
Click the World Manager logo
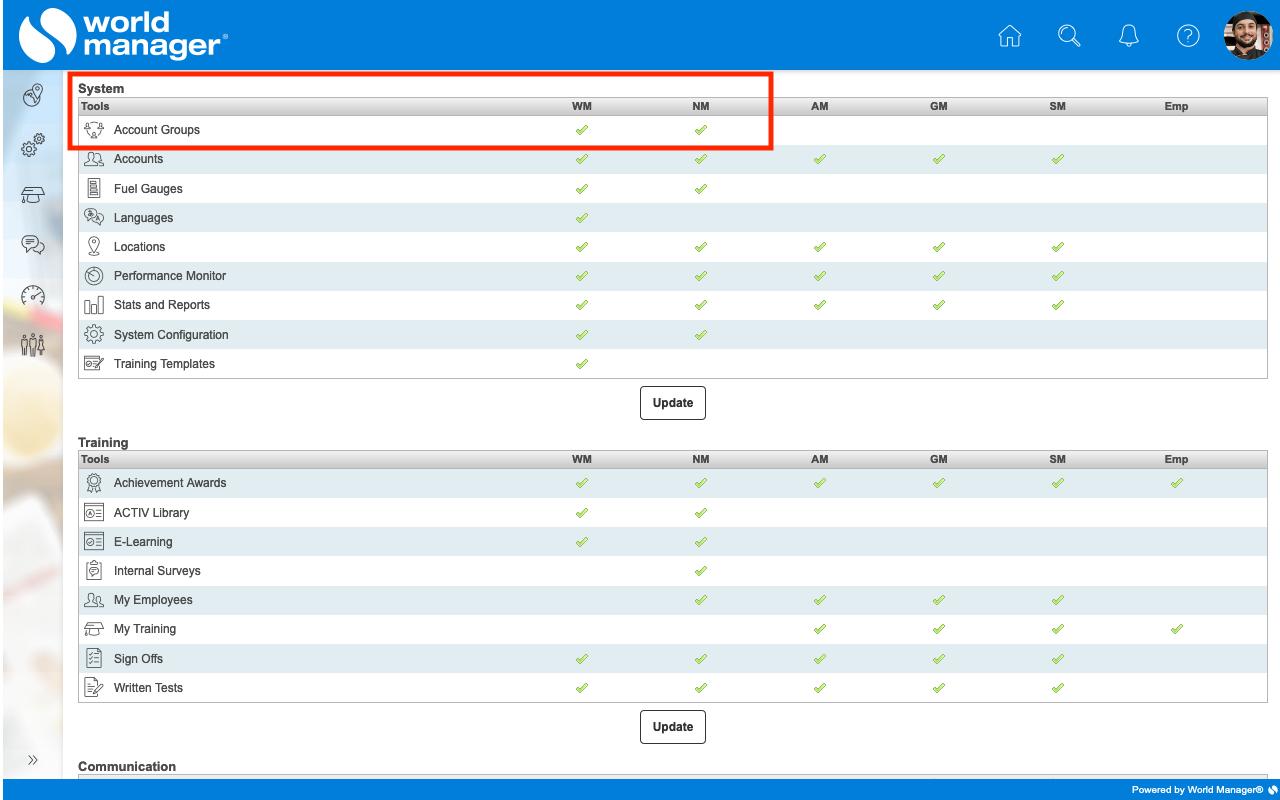[x=124, y=35]
